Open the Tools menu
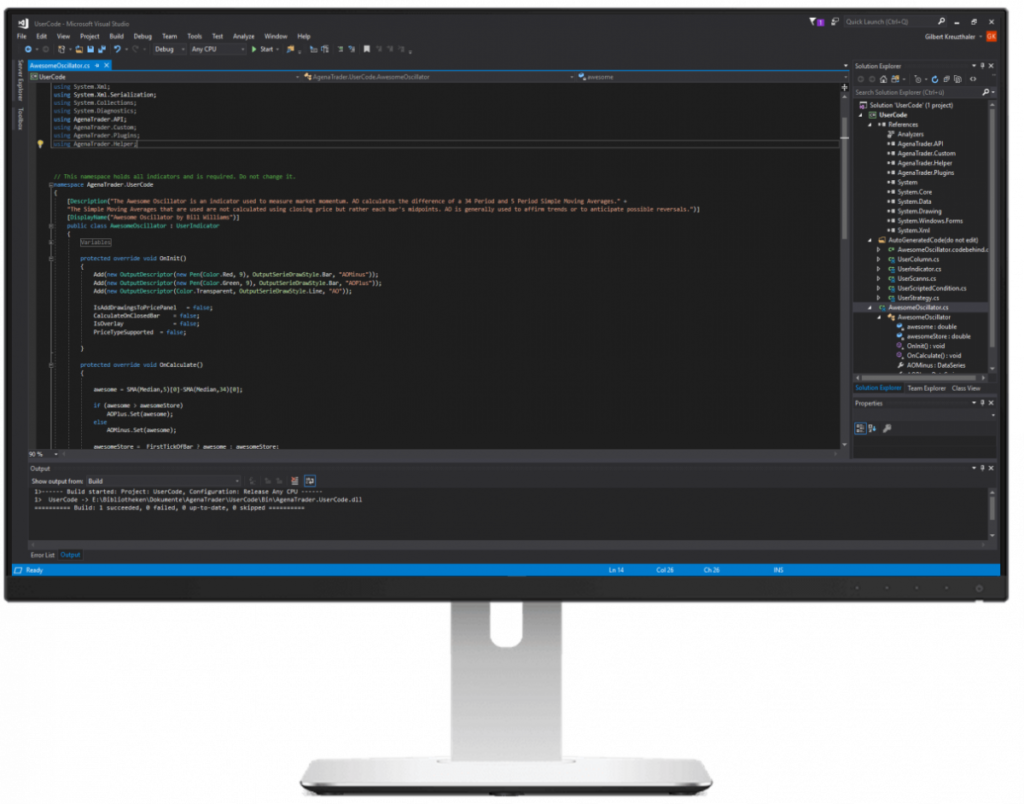 [195, 37]
